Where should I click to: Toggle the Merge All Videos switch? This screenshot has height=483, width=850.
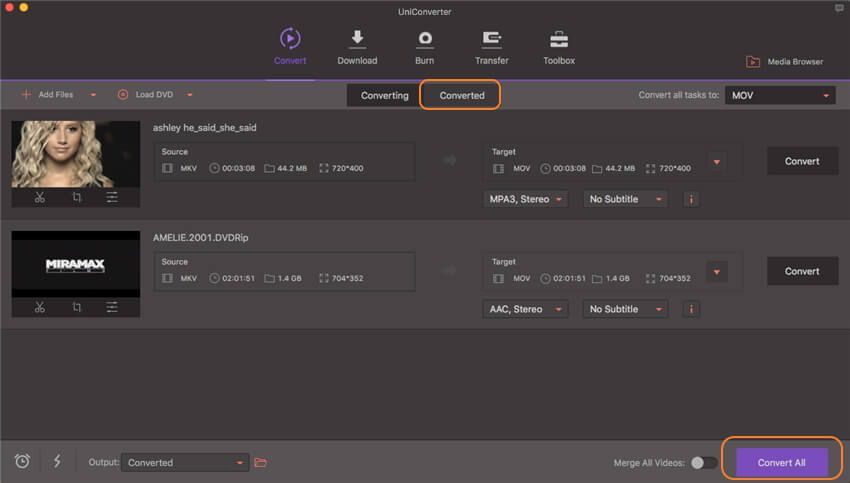[x=704, y=462]
